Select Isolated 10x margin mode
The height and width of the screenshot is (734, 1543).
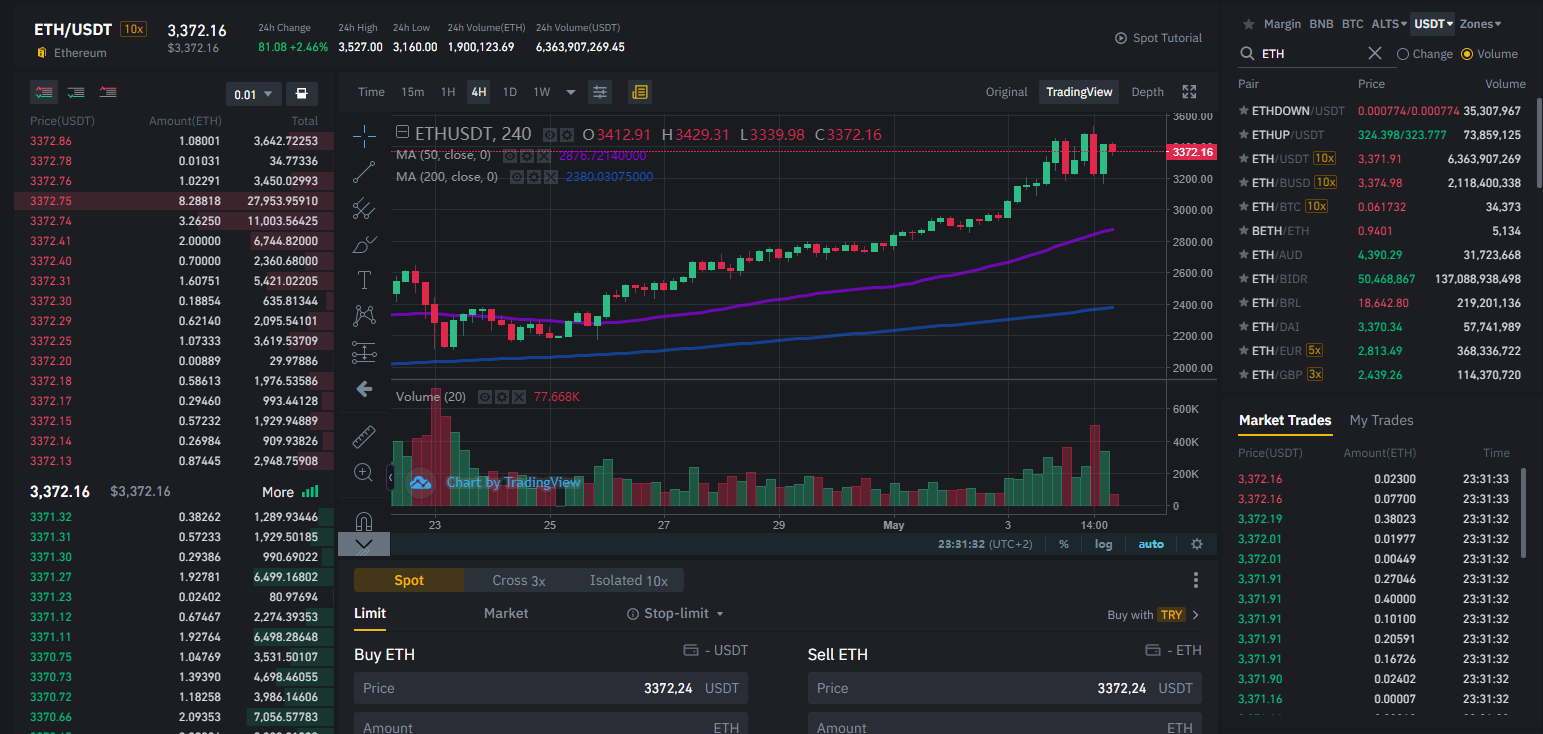point(629,580)
